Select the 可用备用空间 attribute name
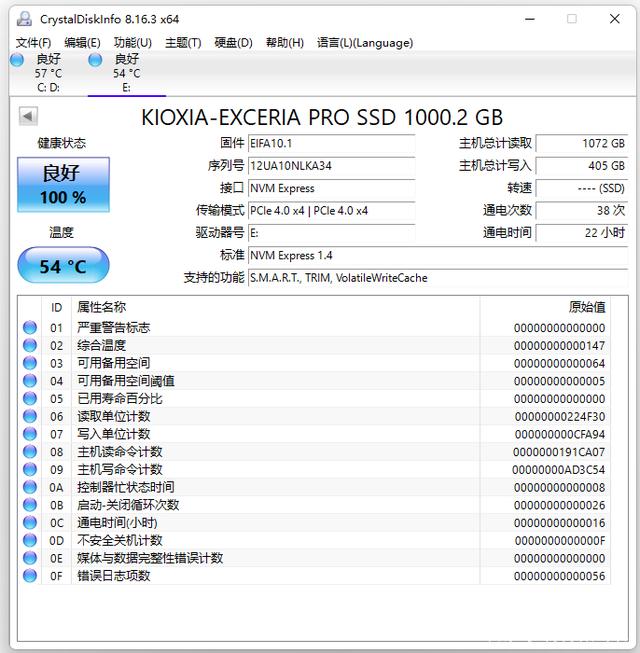This screenshot has height=653, width=640. click(113, 363)
